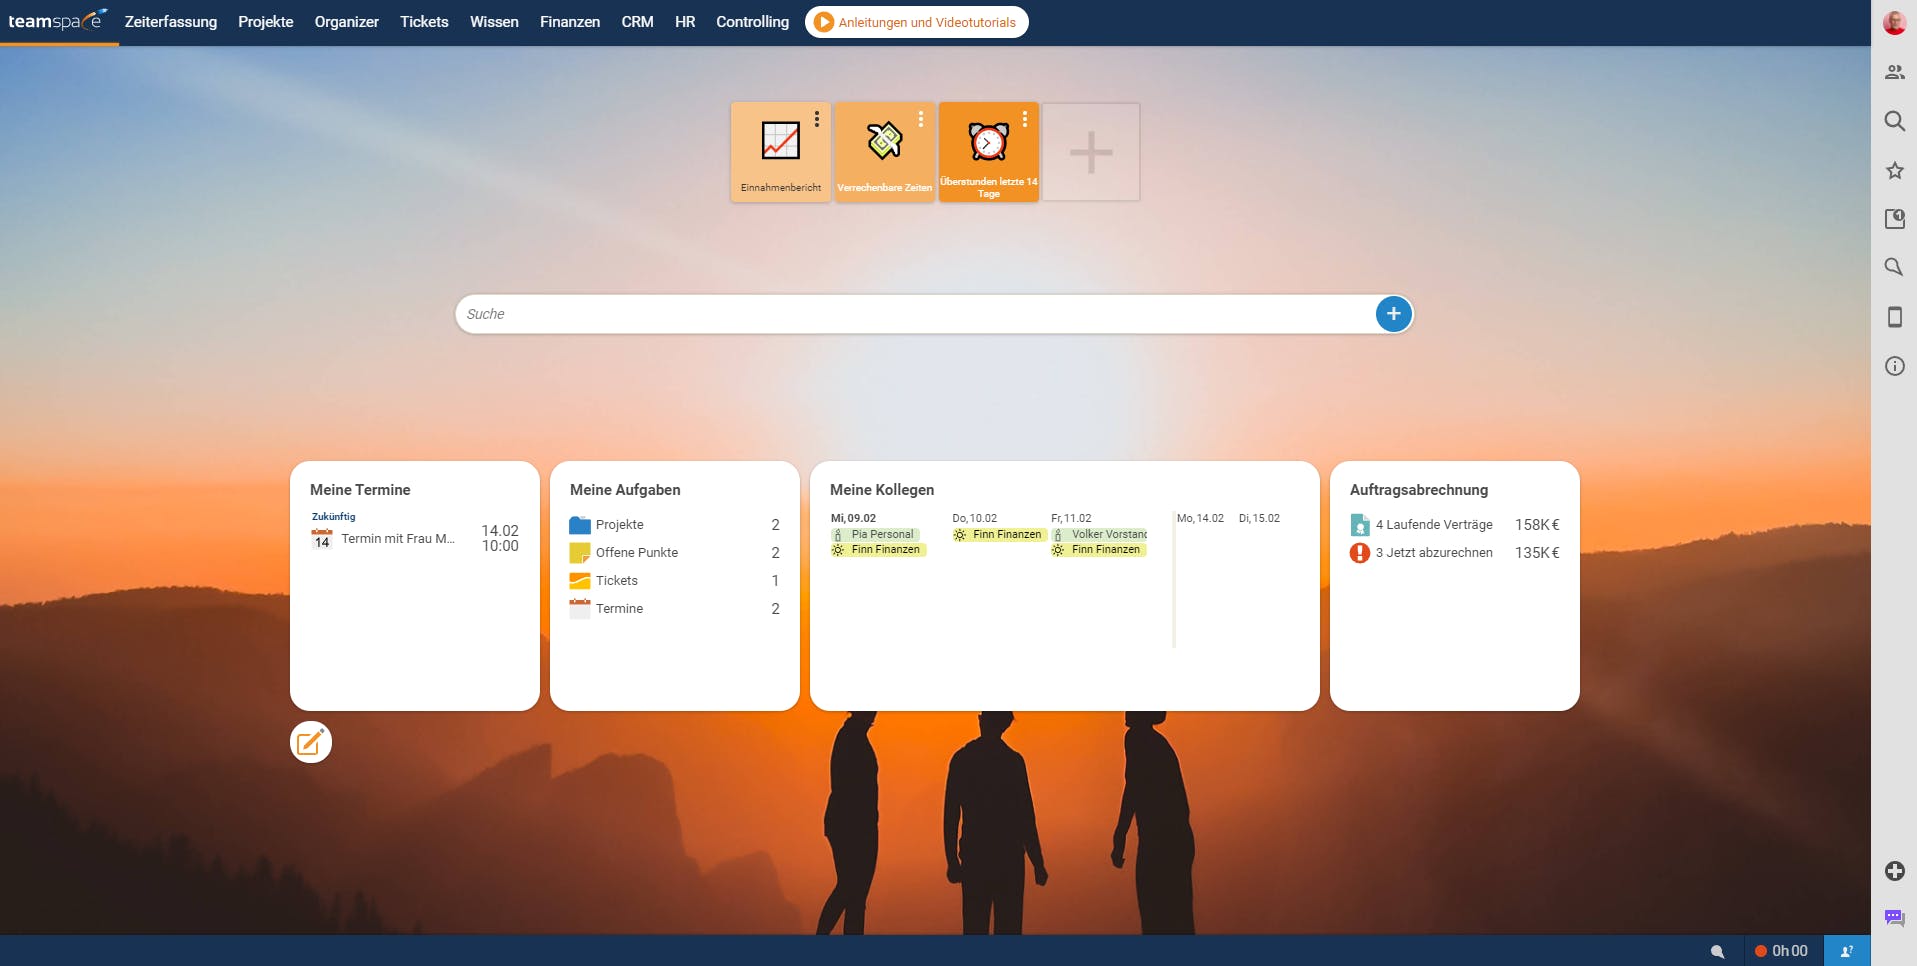The width and height of the screenshot is (1917, 966).
Task: Open the favorites star in the sidebar
Action: pyautogui.click(x=1895, y=170)
